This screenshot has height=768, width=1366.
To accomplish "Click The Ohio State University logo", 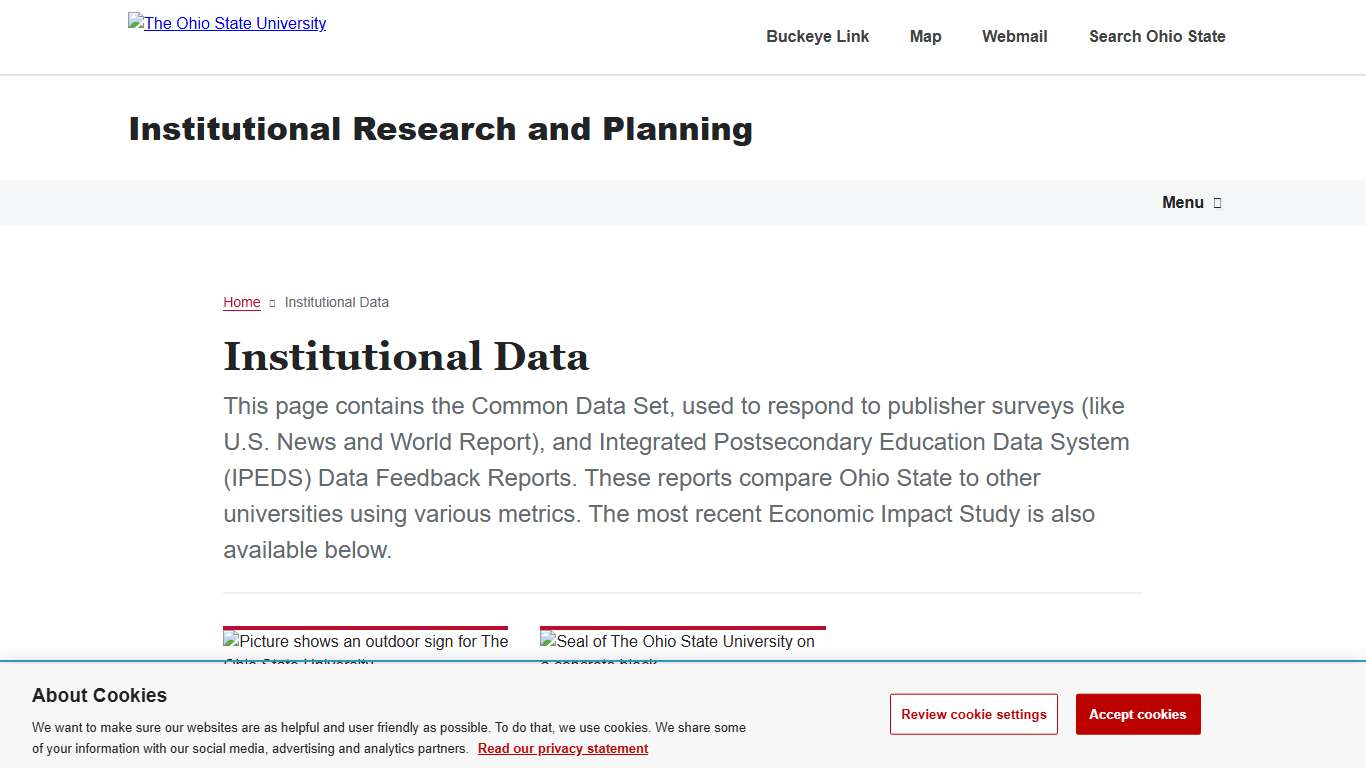I will pyautogui.click(x=226, y=23).
